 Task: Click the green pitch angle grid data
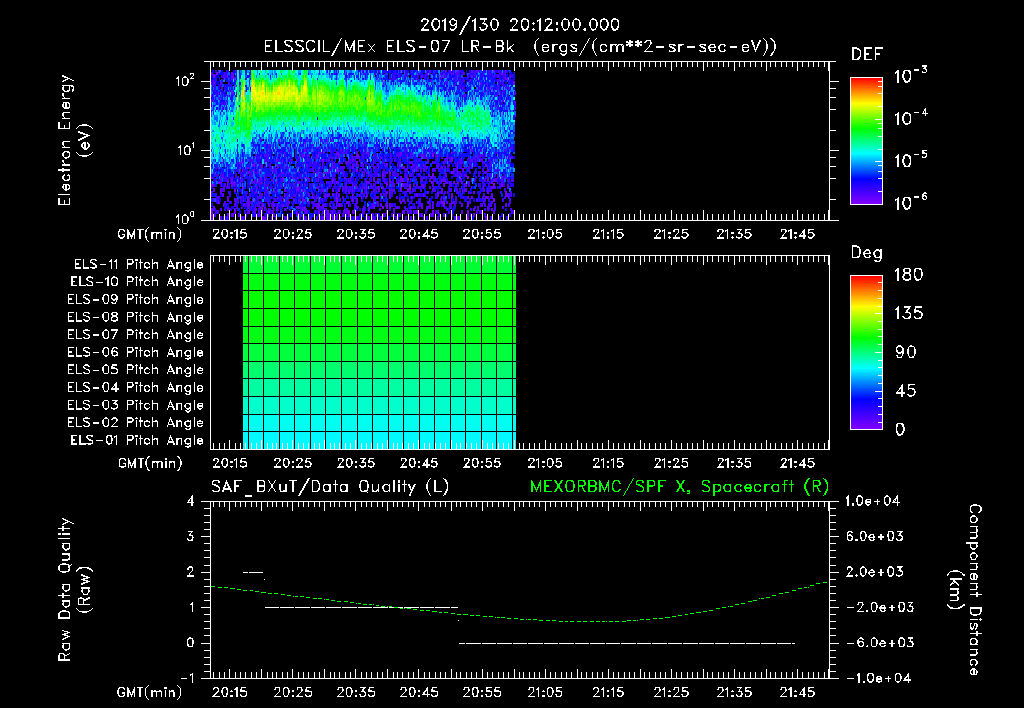click(379, 352)
